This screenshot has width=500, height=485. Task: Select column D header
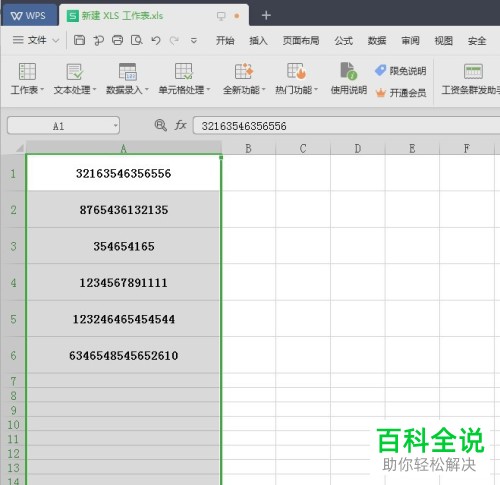[x=358, y=148]
